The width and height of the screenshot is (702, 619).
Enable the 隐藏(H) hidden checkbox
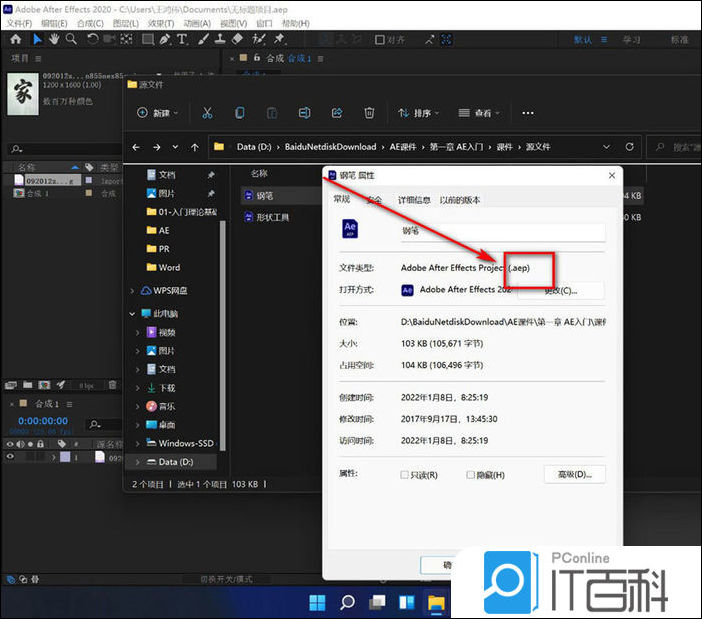click(470, 474)
